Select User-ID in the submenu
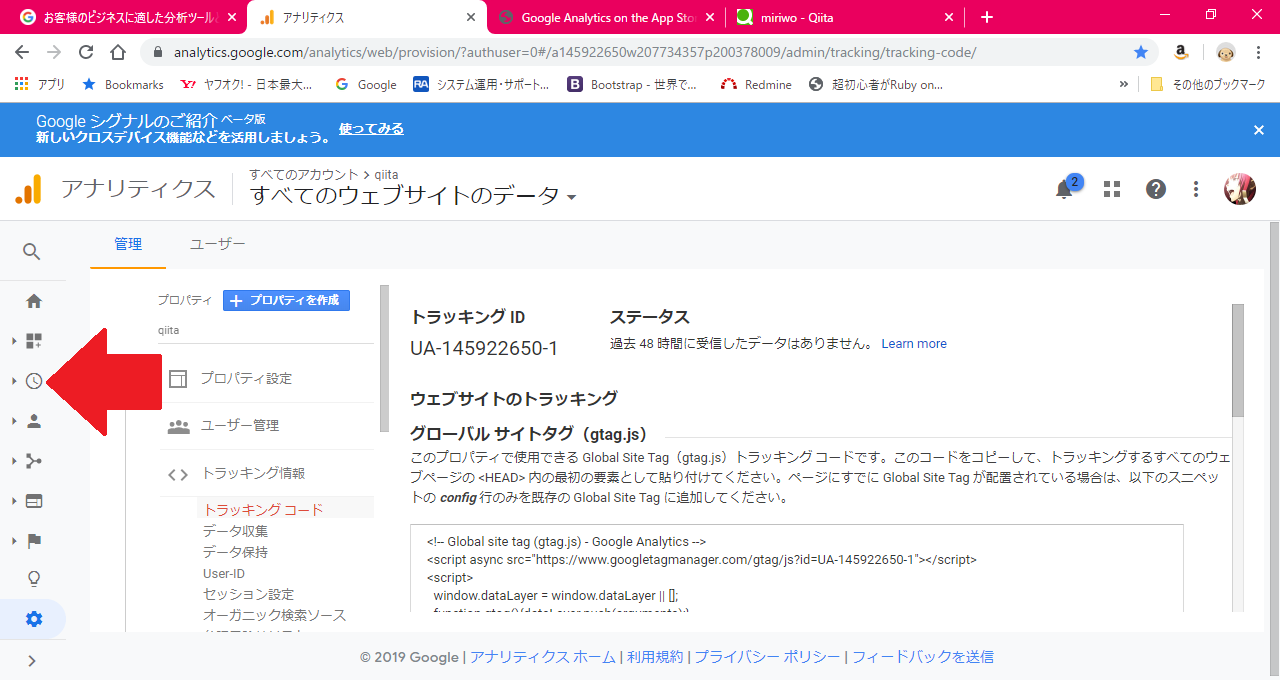Viewport: 1280px width, 680px height. (x=224, y=573)
